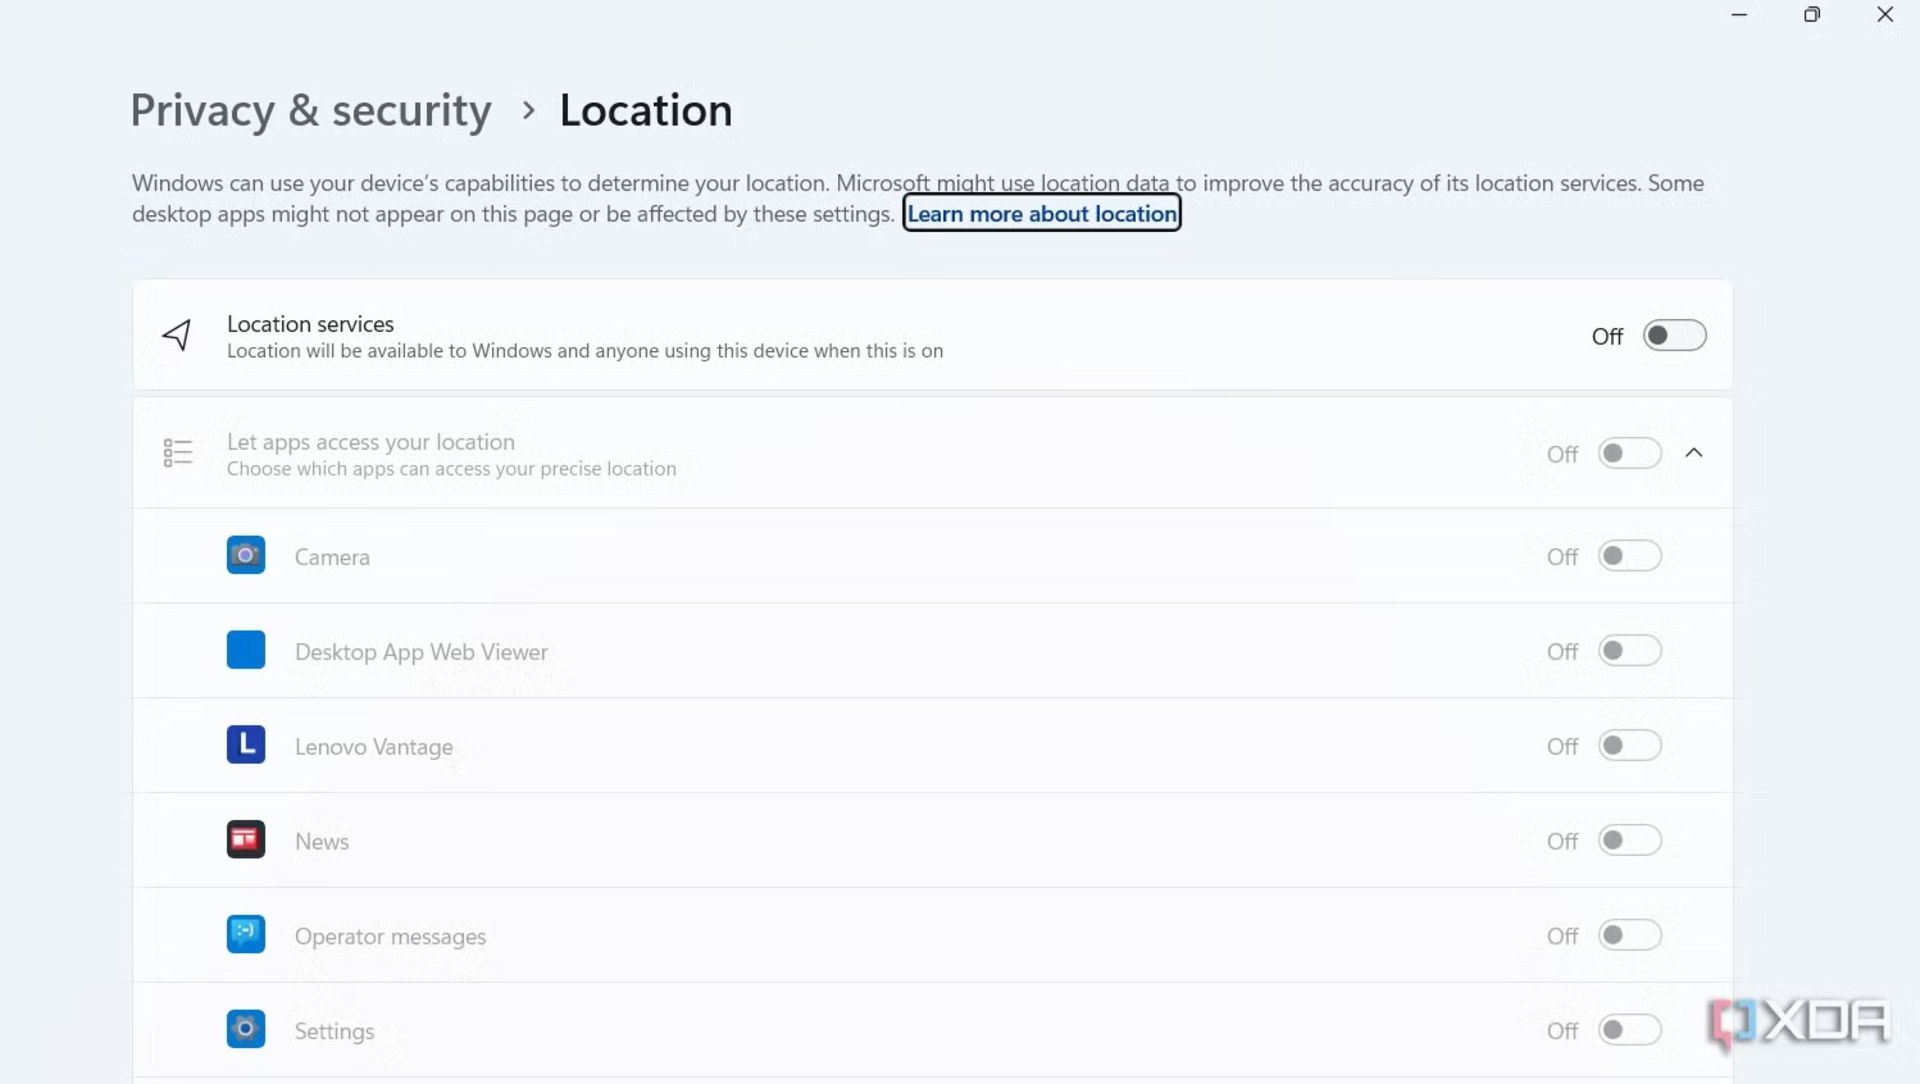Click the Operator messages chat icon
Image resolution: width=1920 pixels, height=1084 pixels.
click(246, 934)
